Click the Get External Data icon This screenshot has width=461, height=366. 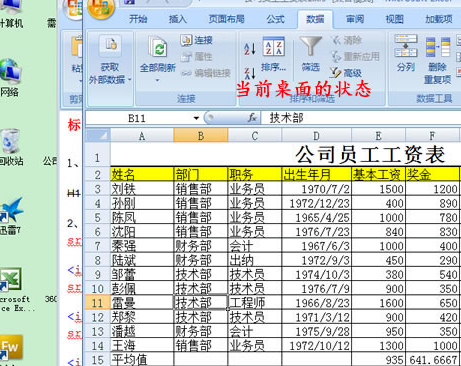(111, 45)
